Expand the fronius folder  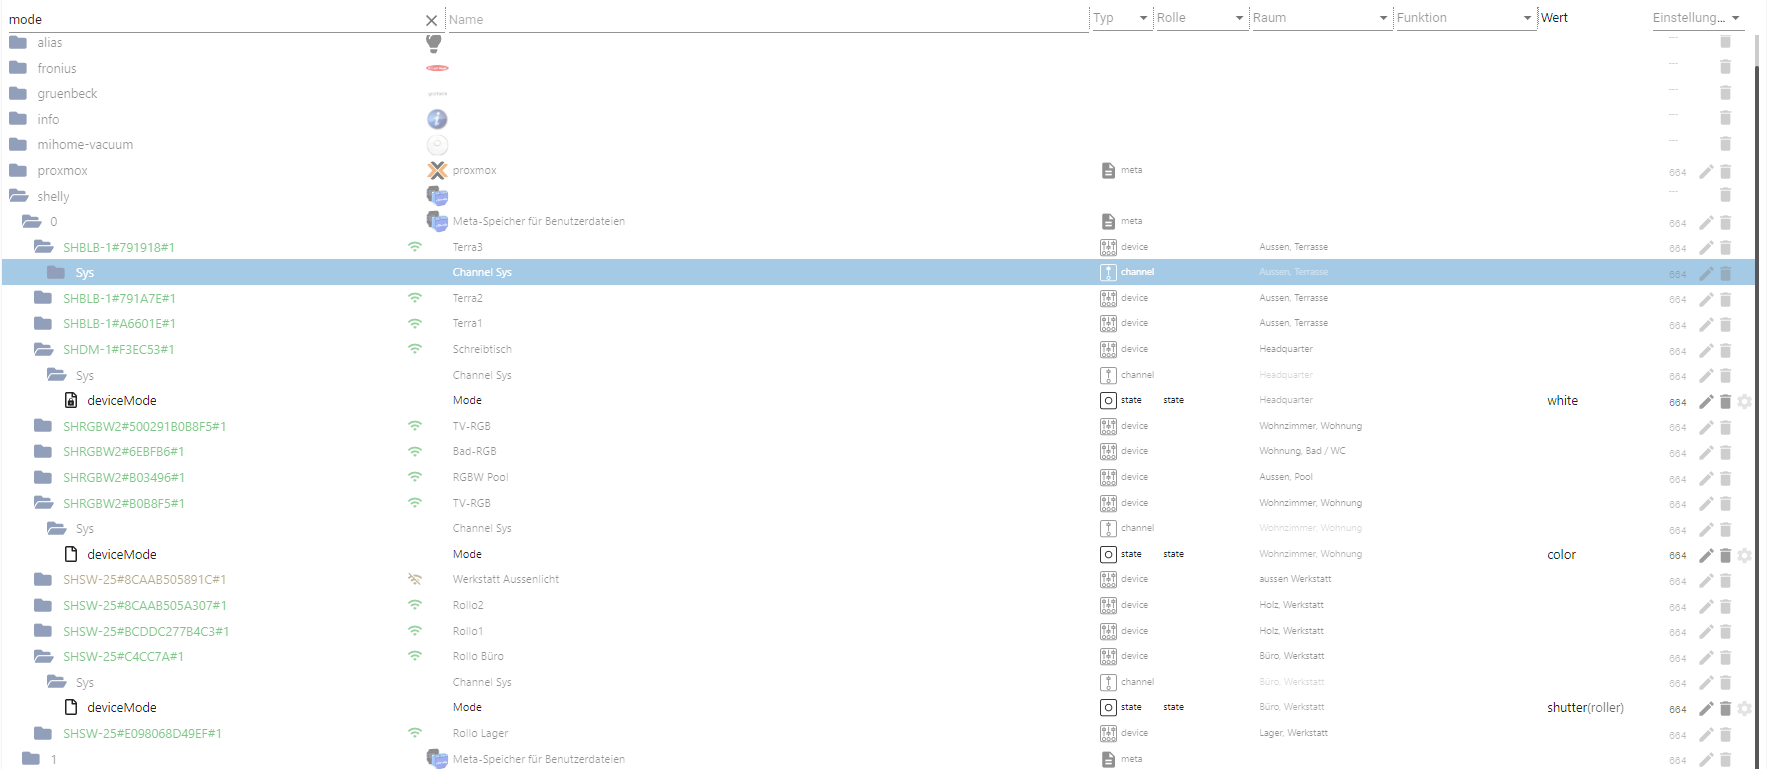pyautogui.click(x=18, y=68)
